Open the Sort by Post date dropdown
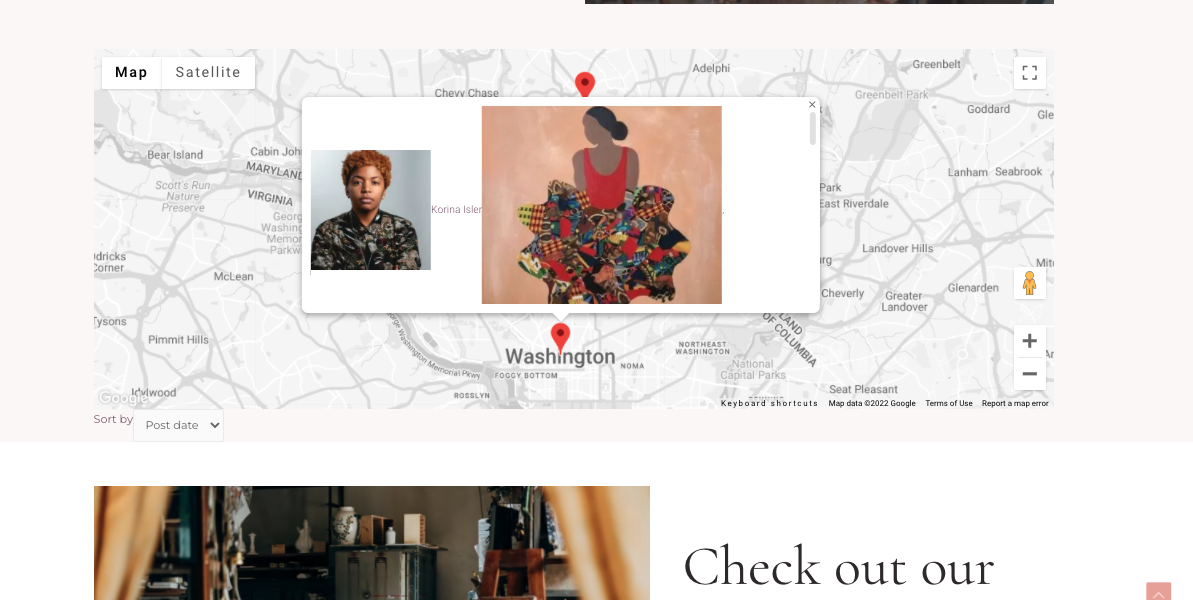 178,426
